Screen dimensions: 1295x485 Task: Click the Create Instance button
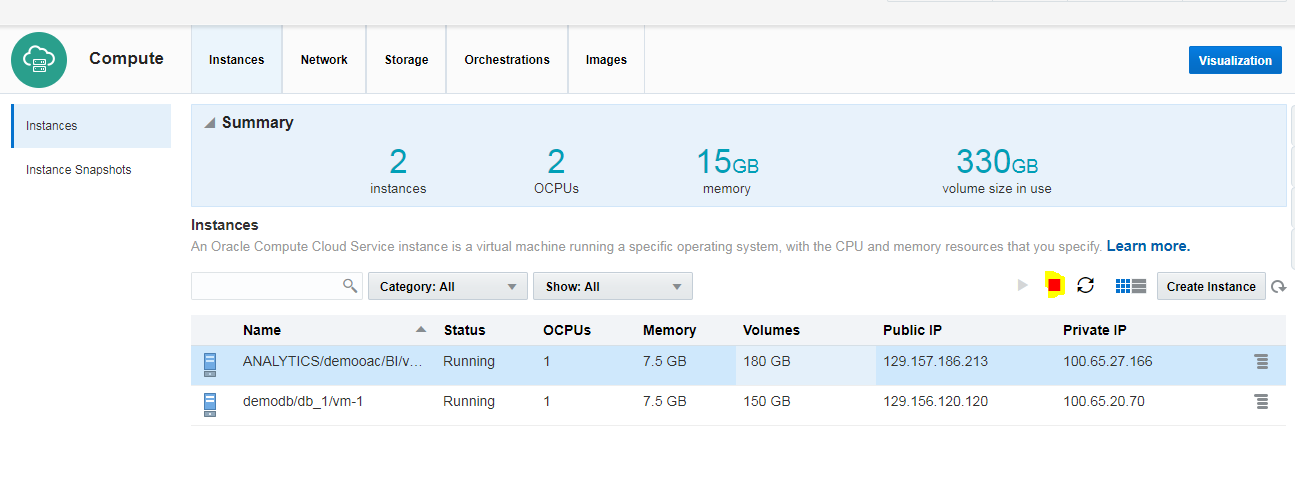(x=1210, y=287)
